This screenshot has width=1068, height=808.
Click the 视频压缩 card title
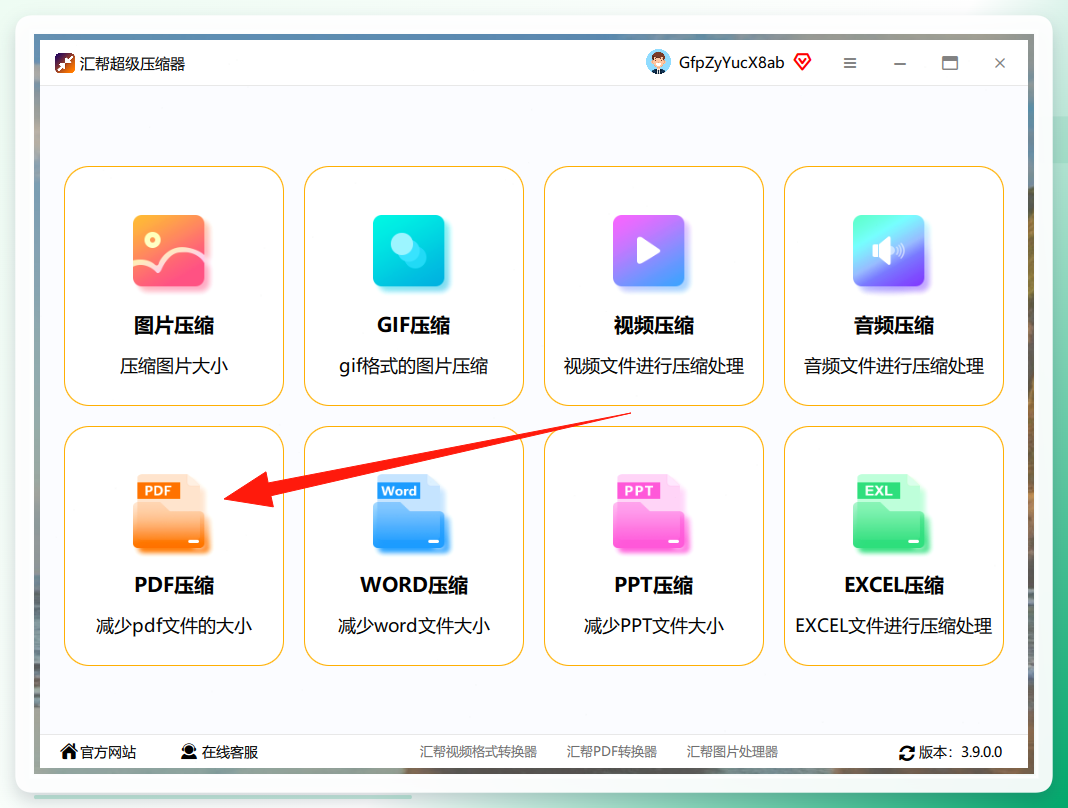(x=654, y=326)
